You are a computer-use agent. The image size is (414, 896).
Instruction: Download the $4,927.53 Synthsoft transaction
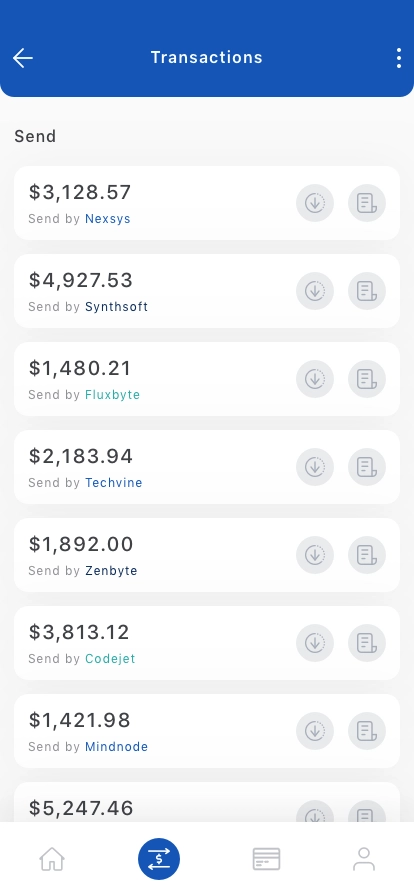click(315, 291)
